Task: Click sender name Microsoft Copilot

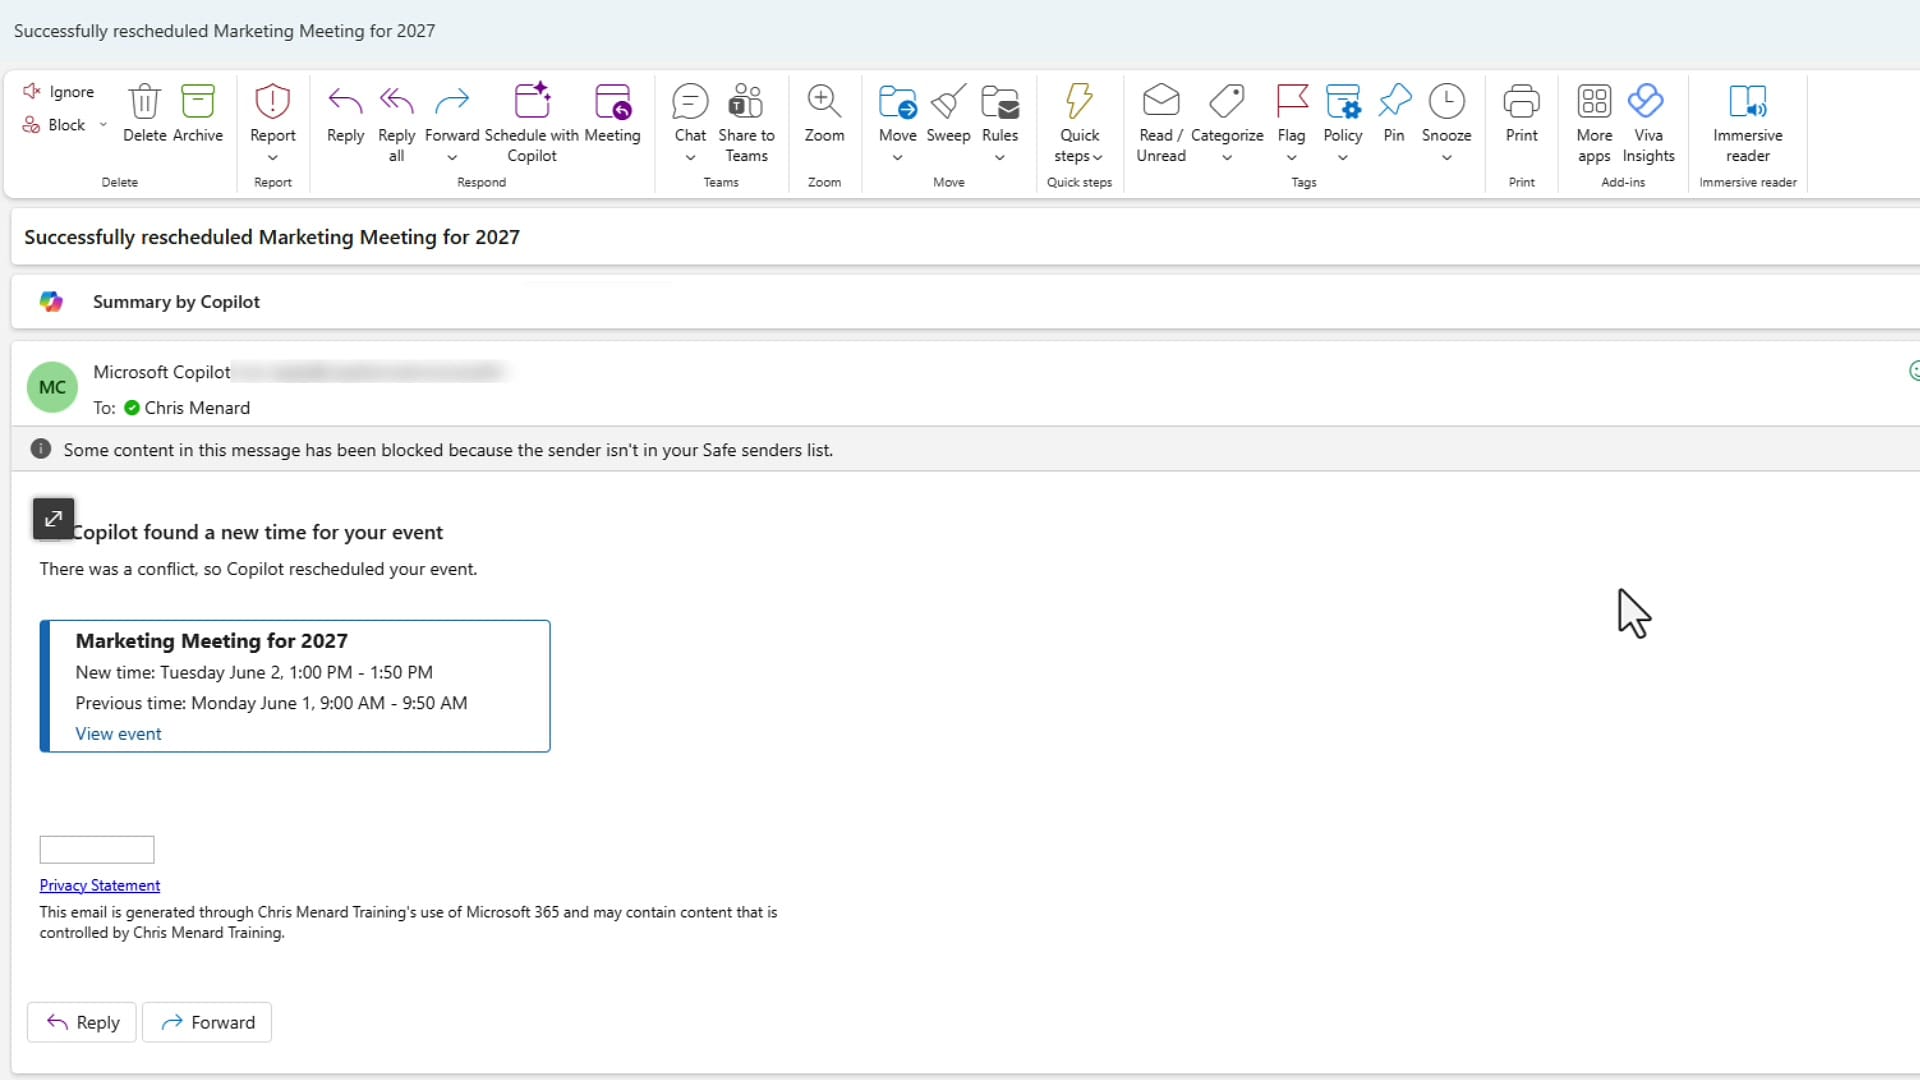Action: click(162, 372)
